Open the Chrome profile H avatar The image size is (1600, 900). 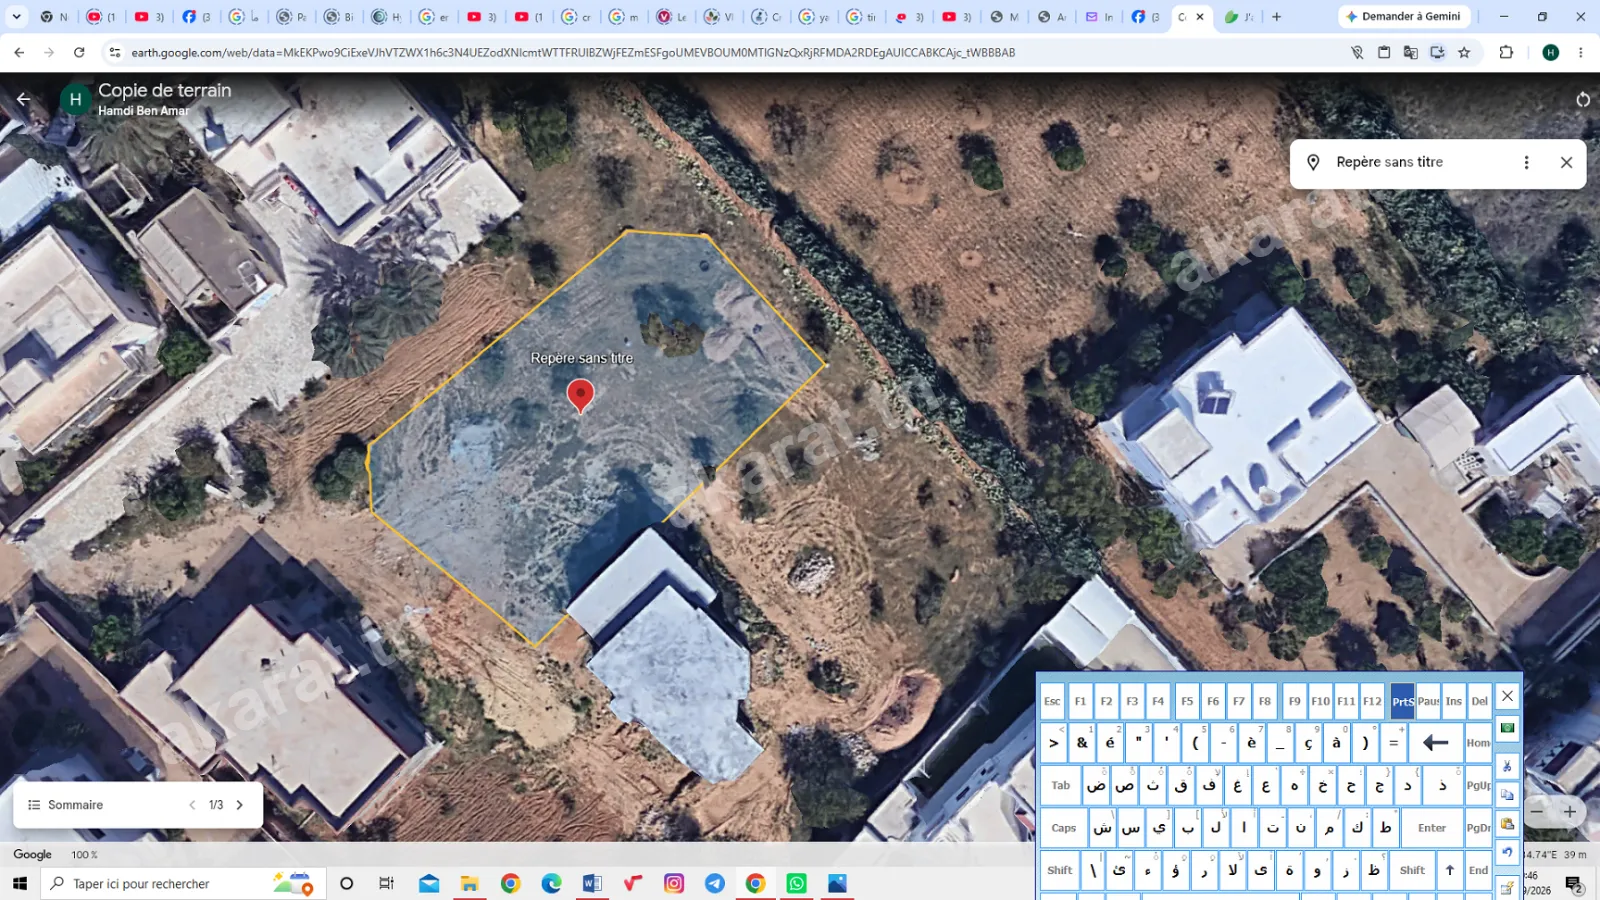point(1550,53)
